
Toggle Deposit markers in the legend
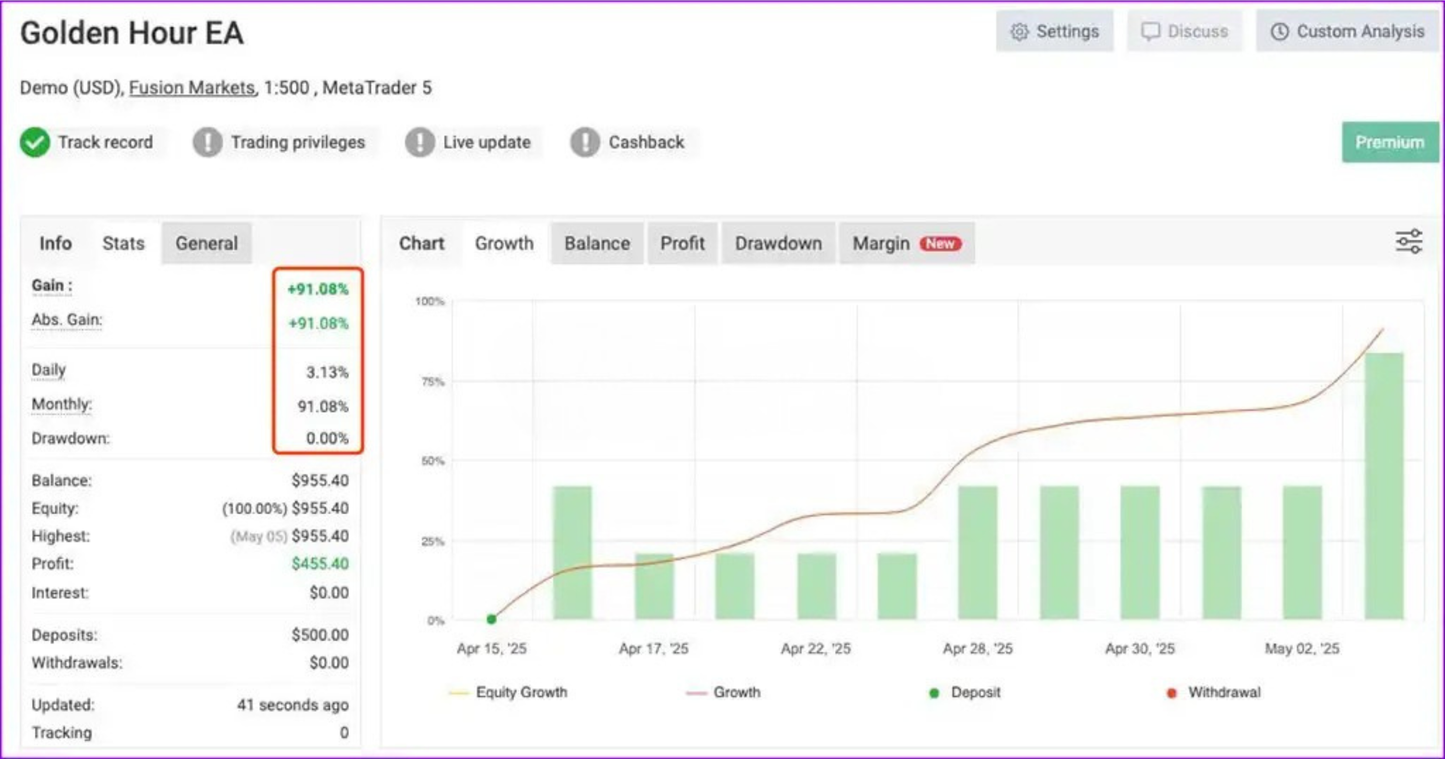965,692
